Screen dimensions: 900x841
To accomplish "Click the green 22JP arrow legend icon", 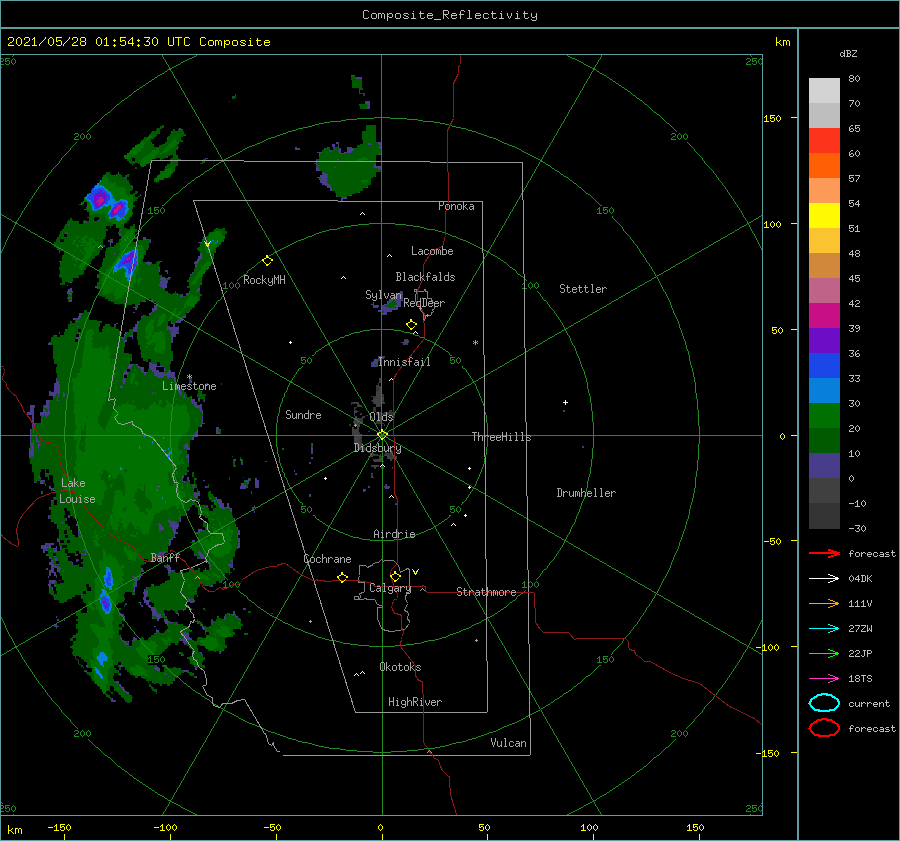I will (824, 653).
